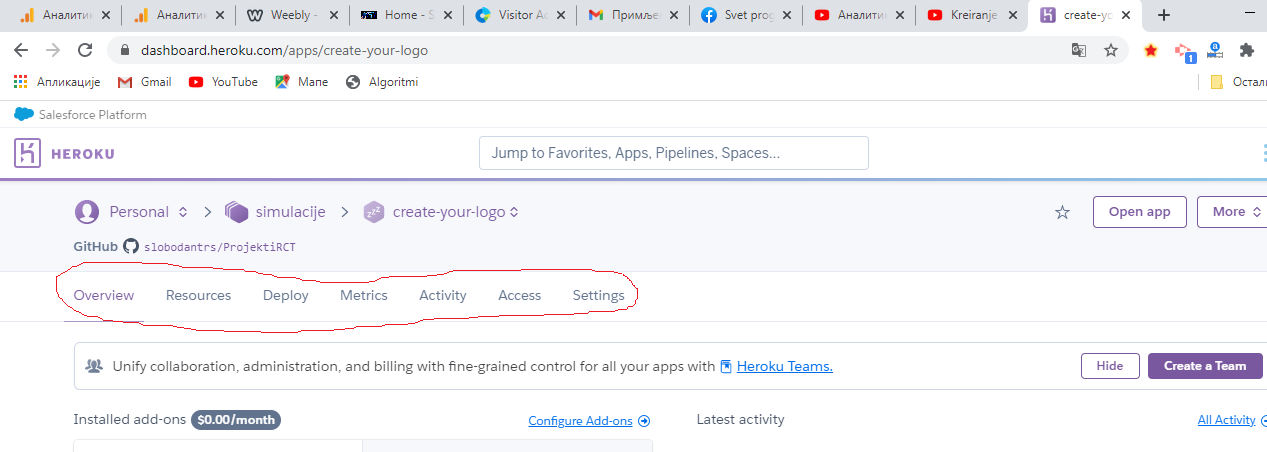Image resolution: width=1267 pixels, height=452 pixels.
Task: Open the Мапе maps bookmark
Action: point(302,82)
